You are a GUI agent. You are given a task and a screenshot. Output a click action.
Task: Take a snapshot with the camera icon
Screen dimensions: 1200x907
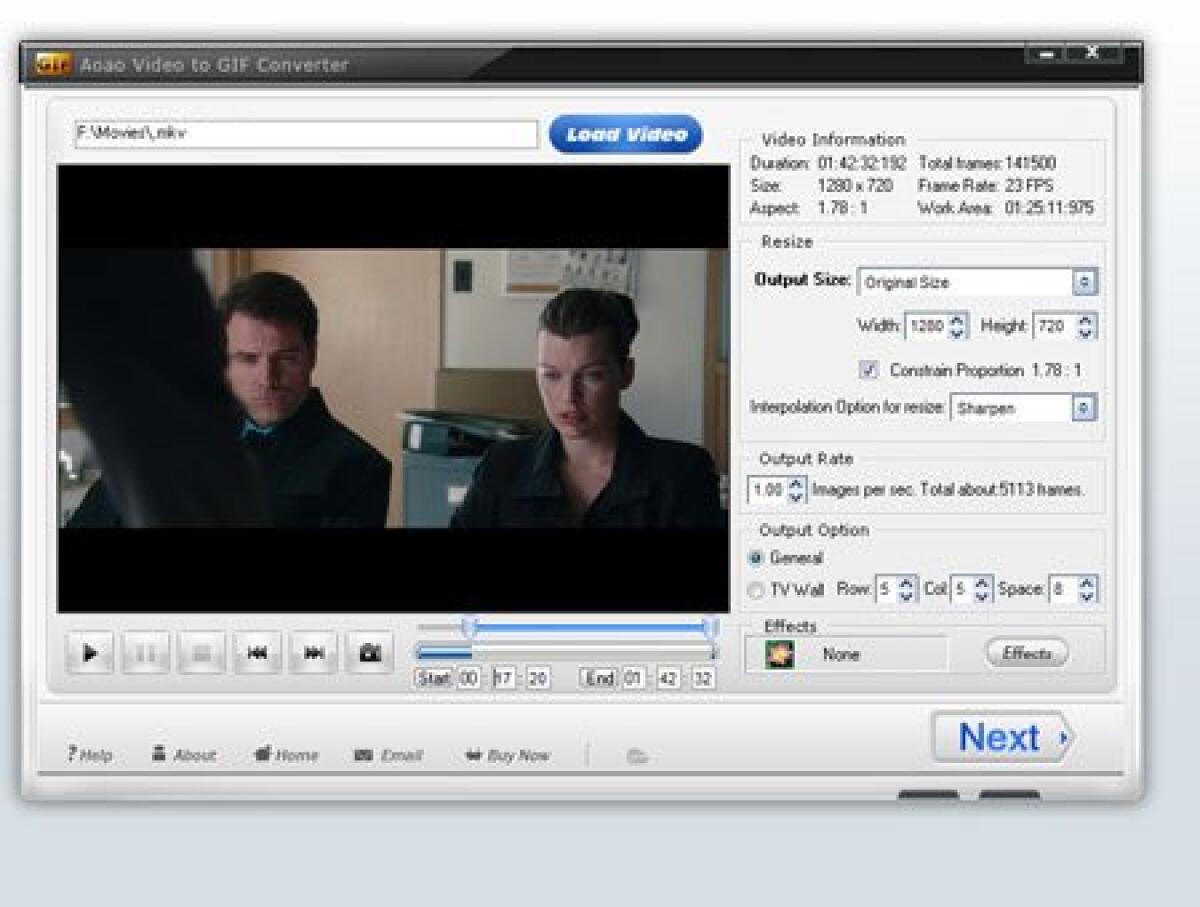(370, 652)
